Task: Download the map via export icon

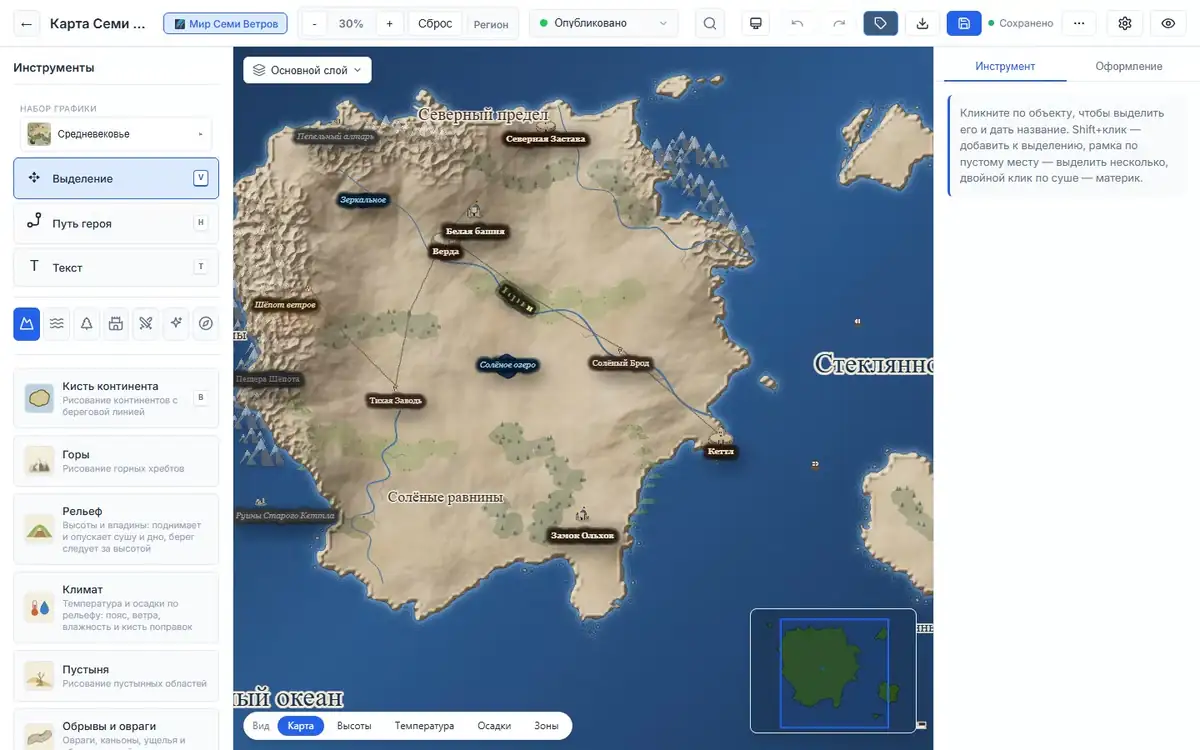Action: [x=922, y=23]
